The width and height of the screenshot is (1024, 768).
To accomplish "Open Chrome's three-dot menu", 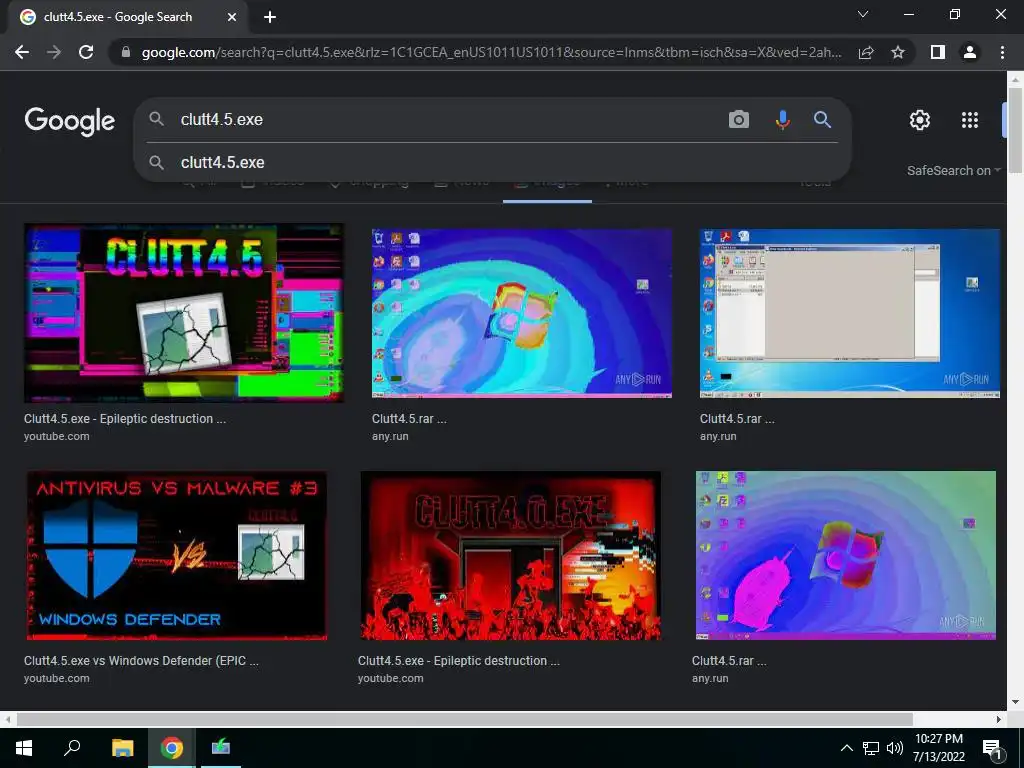I will click(x=1002, y=52).
